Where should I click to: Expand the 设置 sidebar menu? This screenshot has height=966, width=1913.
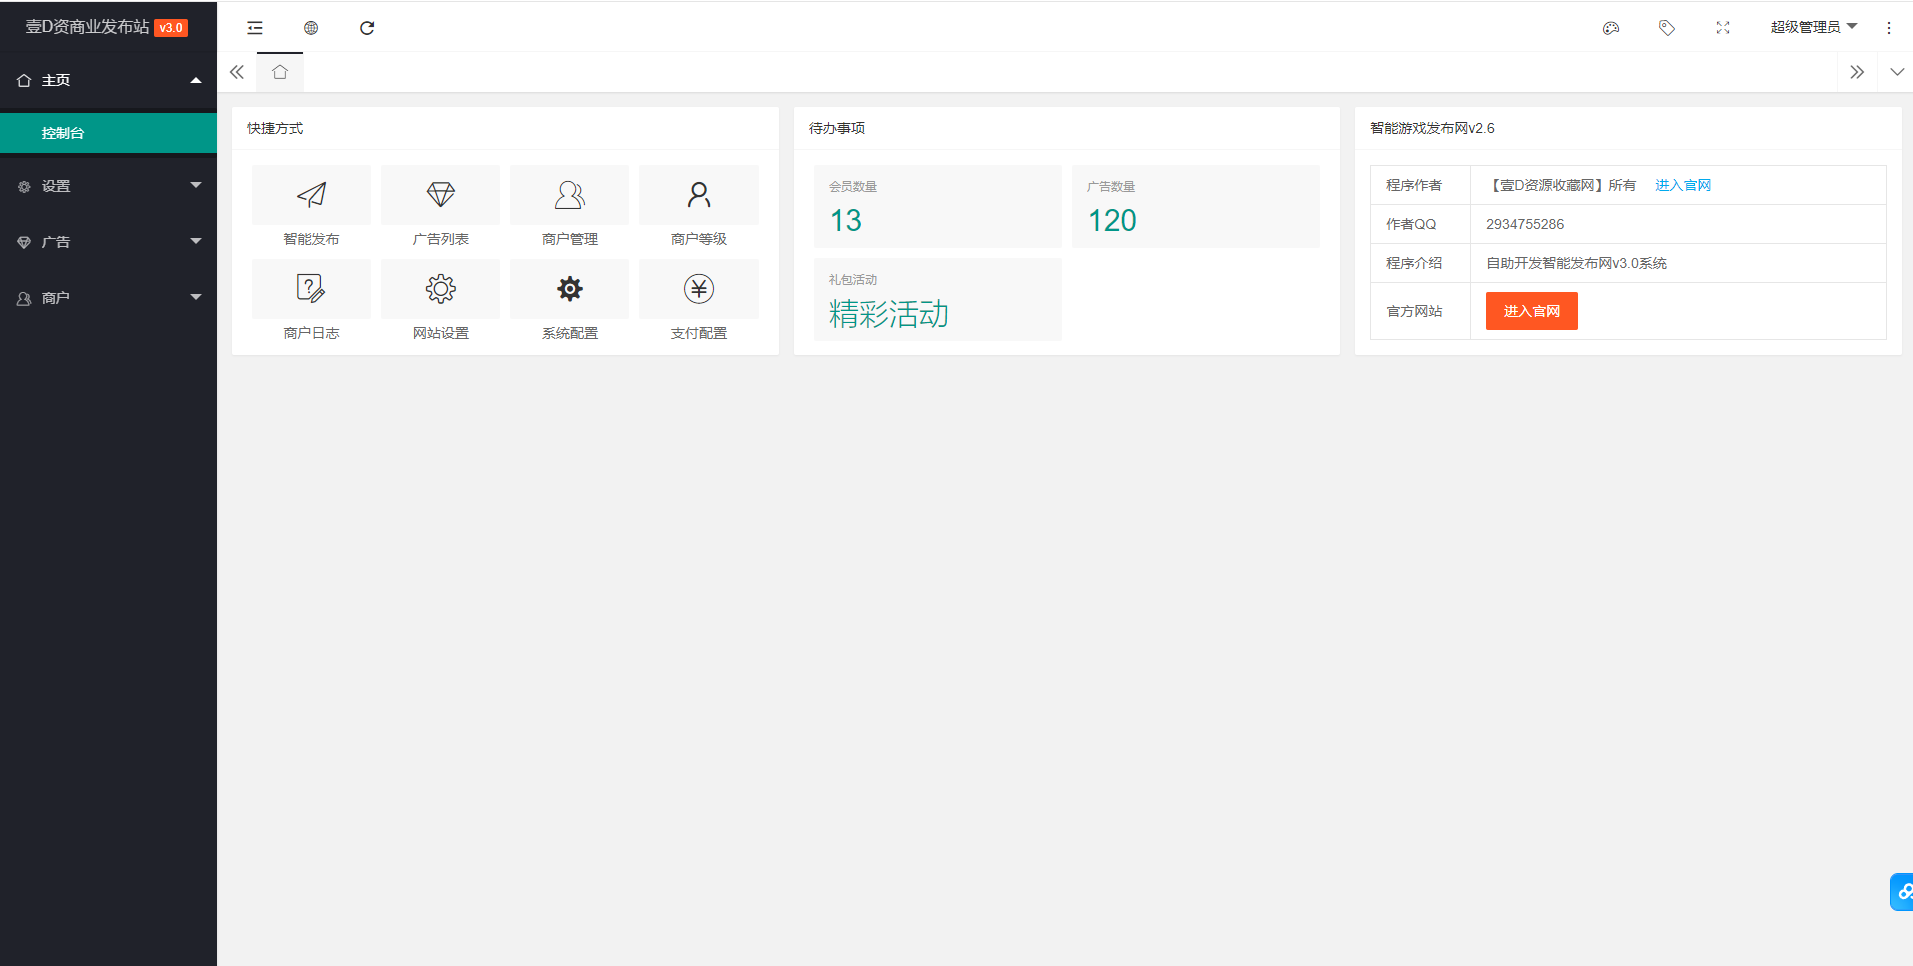point(108,186)
